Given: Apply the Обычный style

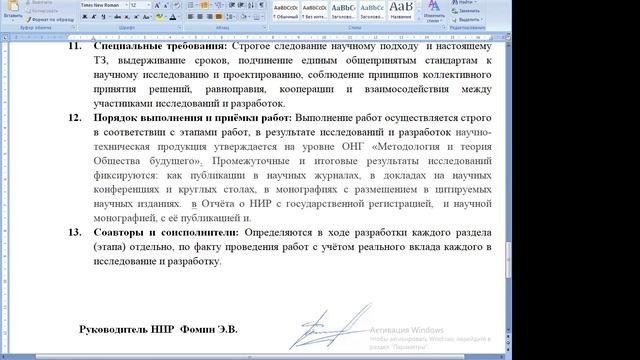Looking at the screenshot, I should click(x=286, y=11).
